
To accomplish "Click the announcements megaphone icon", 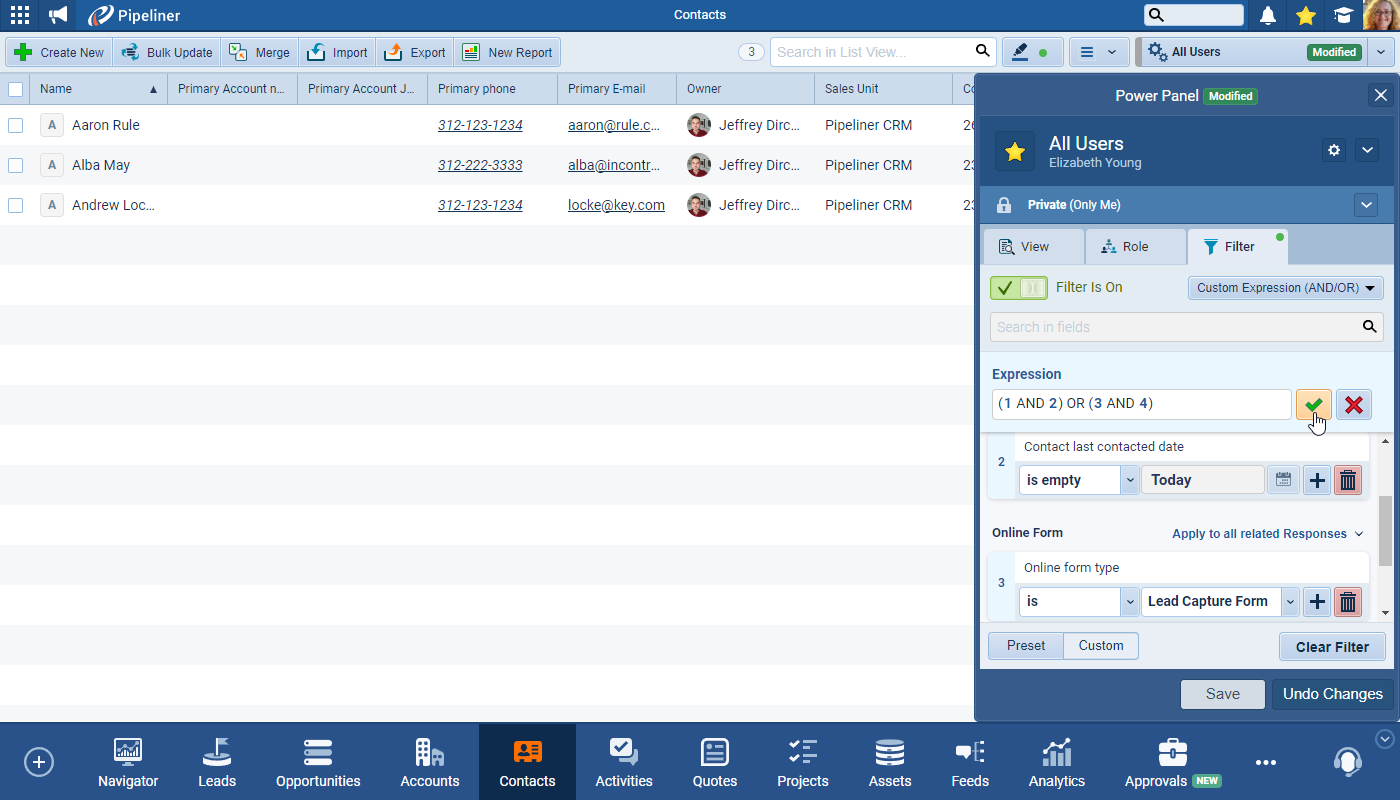I will [59, 15].
